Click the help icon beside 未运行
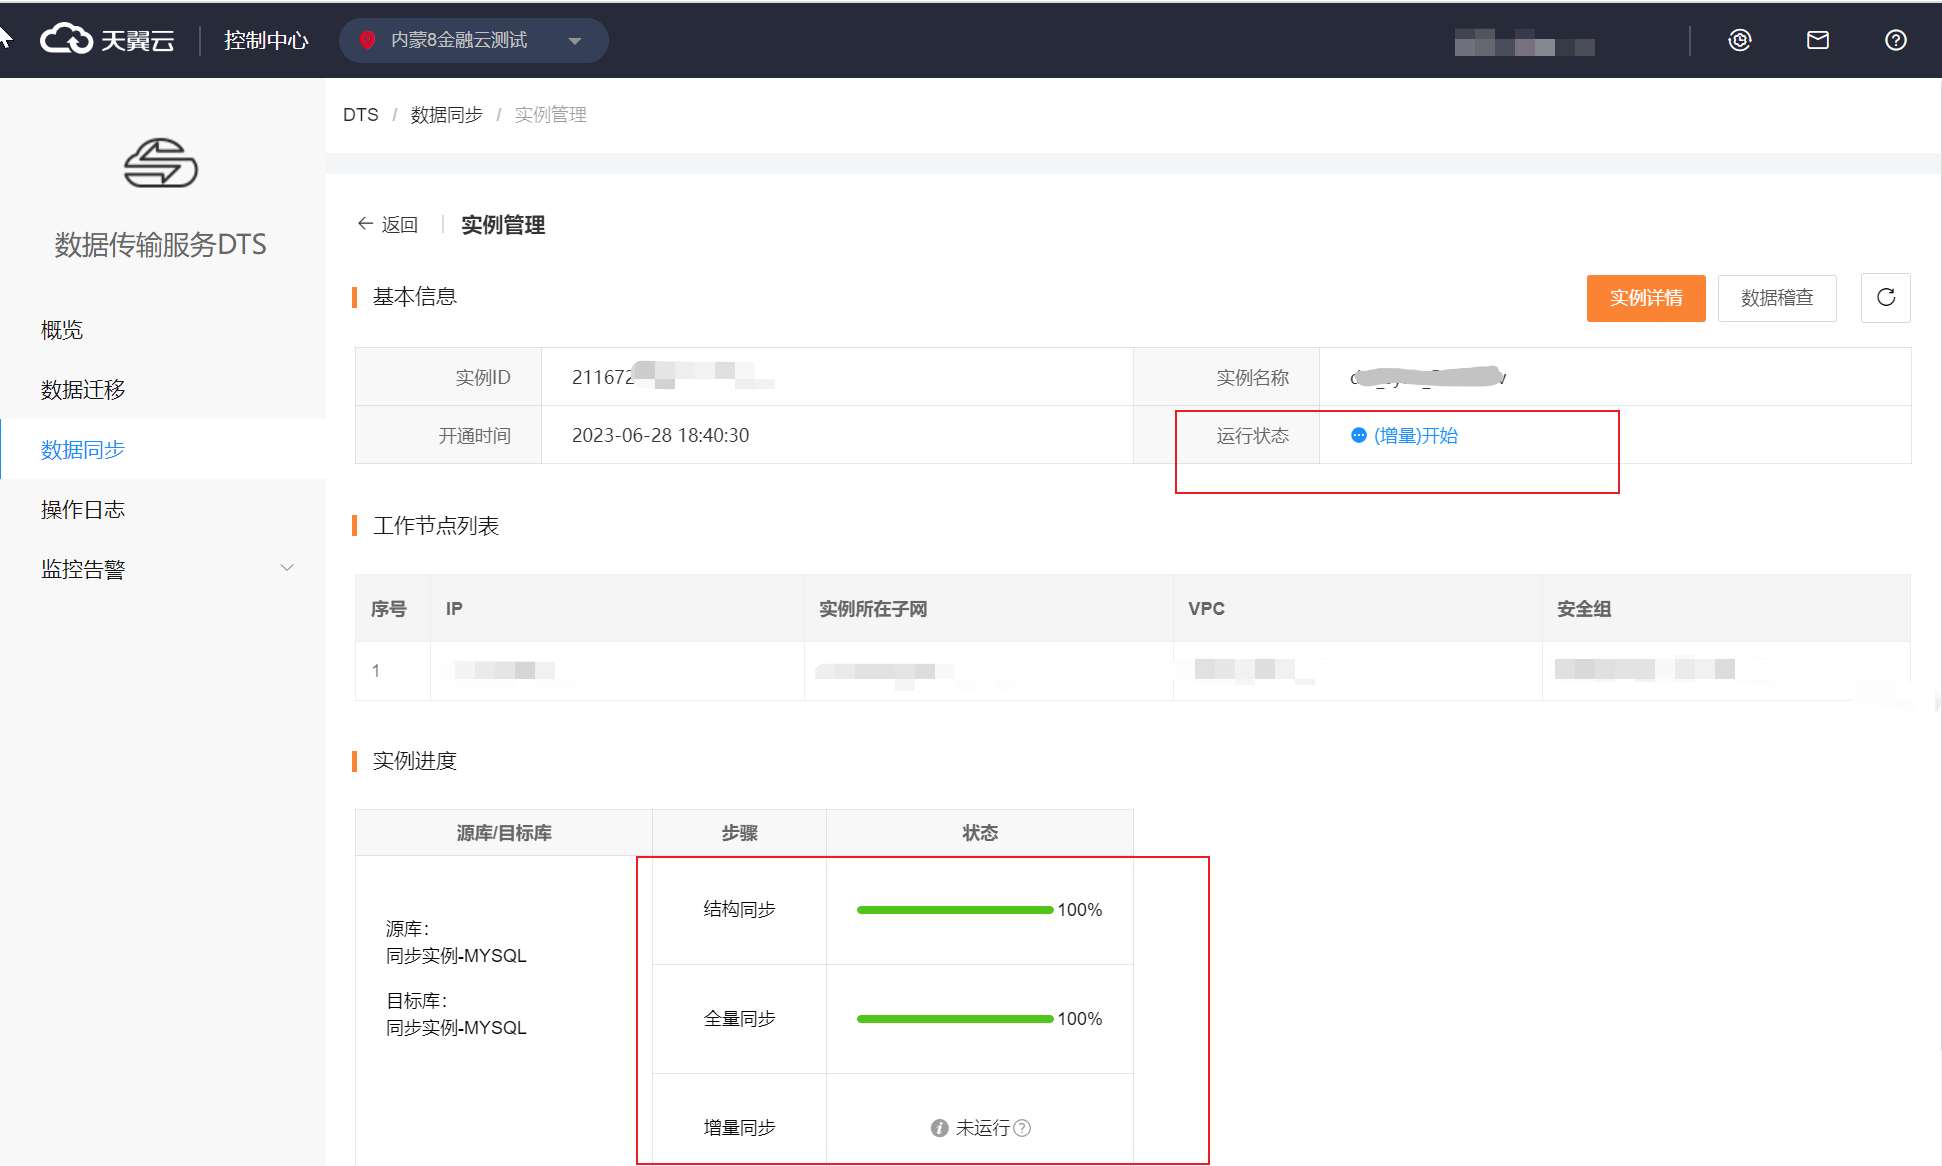 (x=1022, y=1128)
